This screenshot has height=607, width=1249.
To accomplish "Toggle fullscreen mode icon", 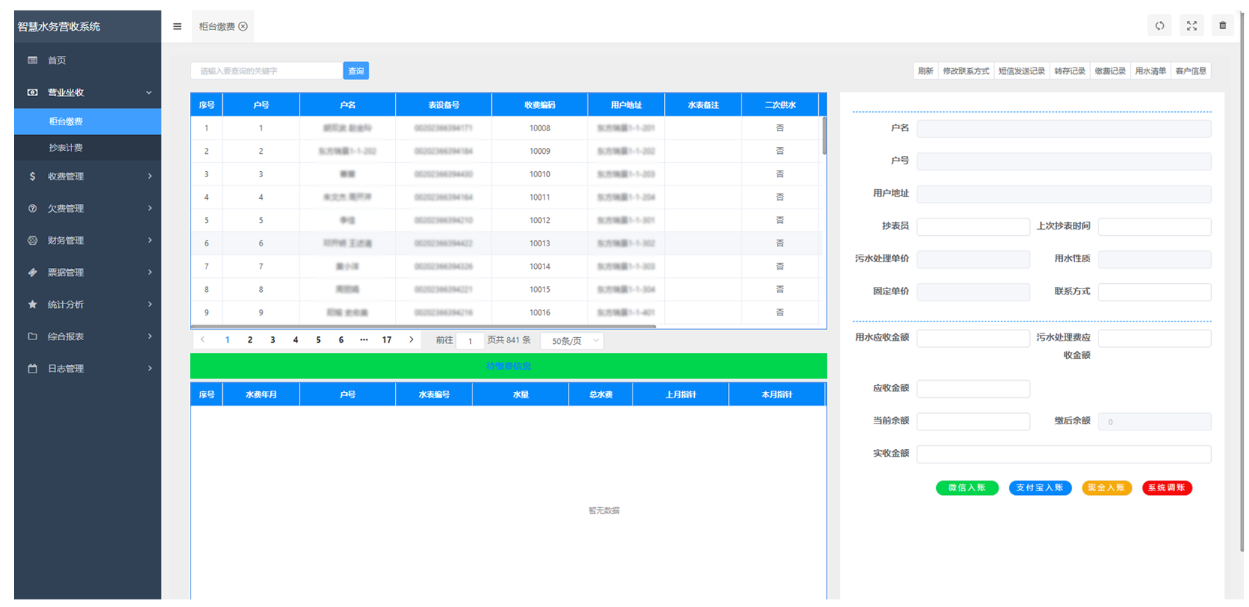I will tap(1191, 26).
